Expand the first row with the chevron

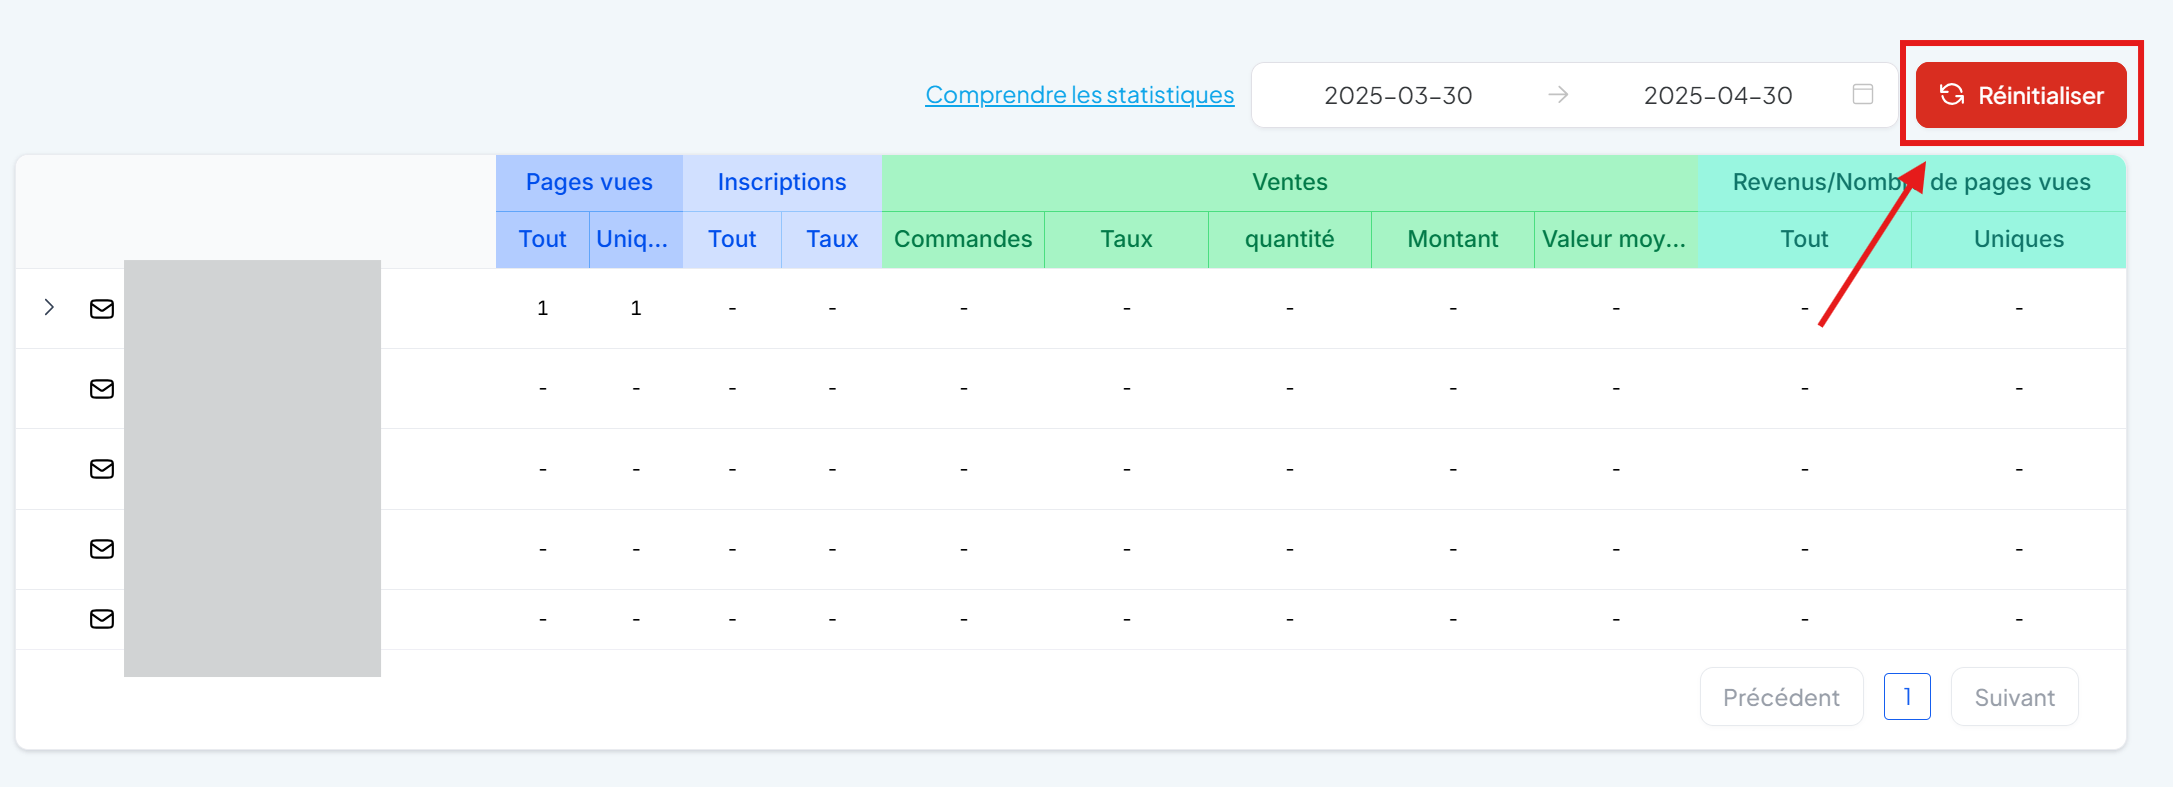49,308
